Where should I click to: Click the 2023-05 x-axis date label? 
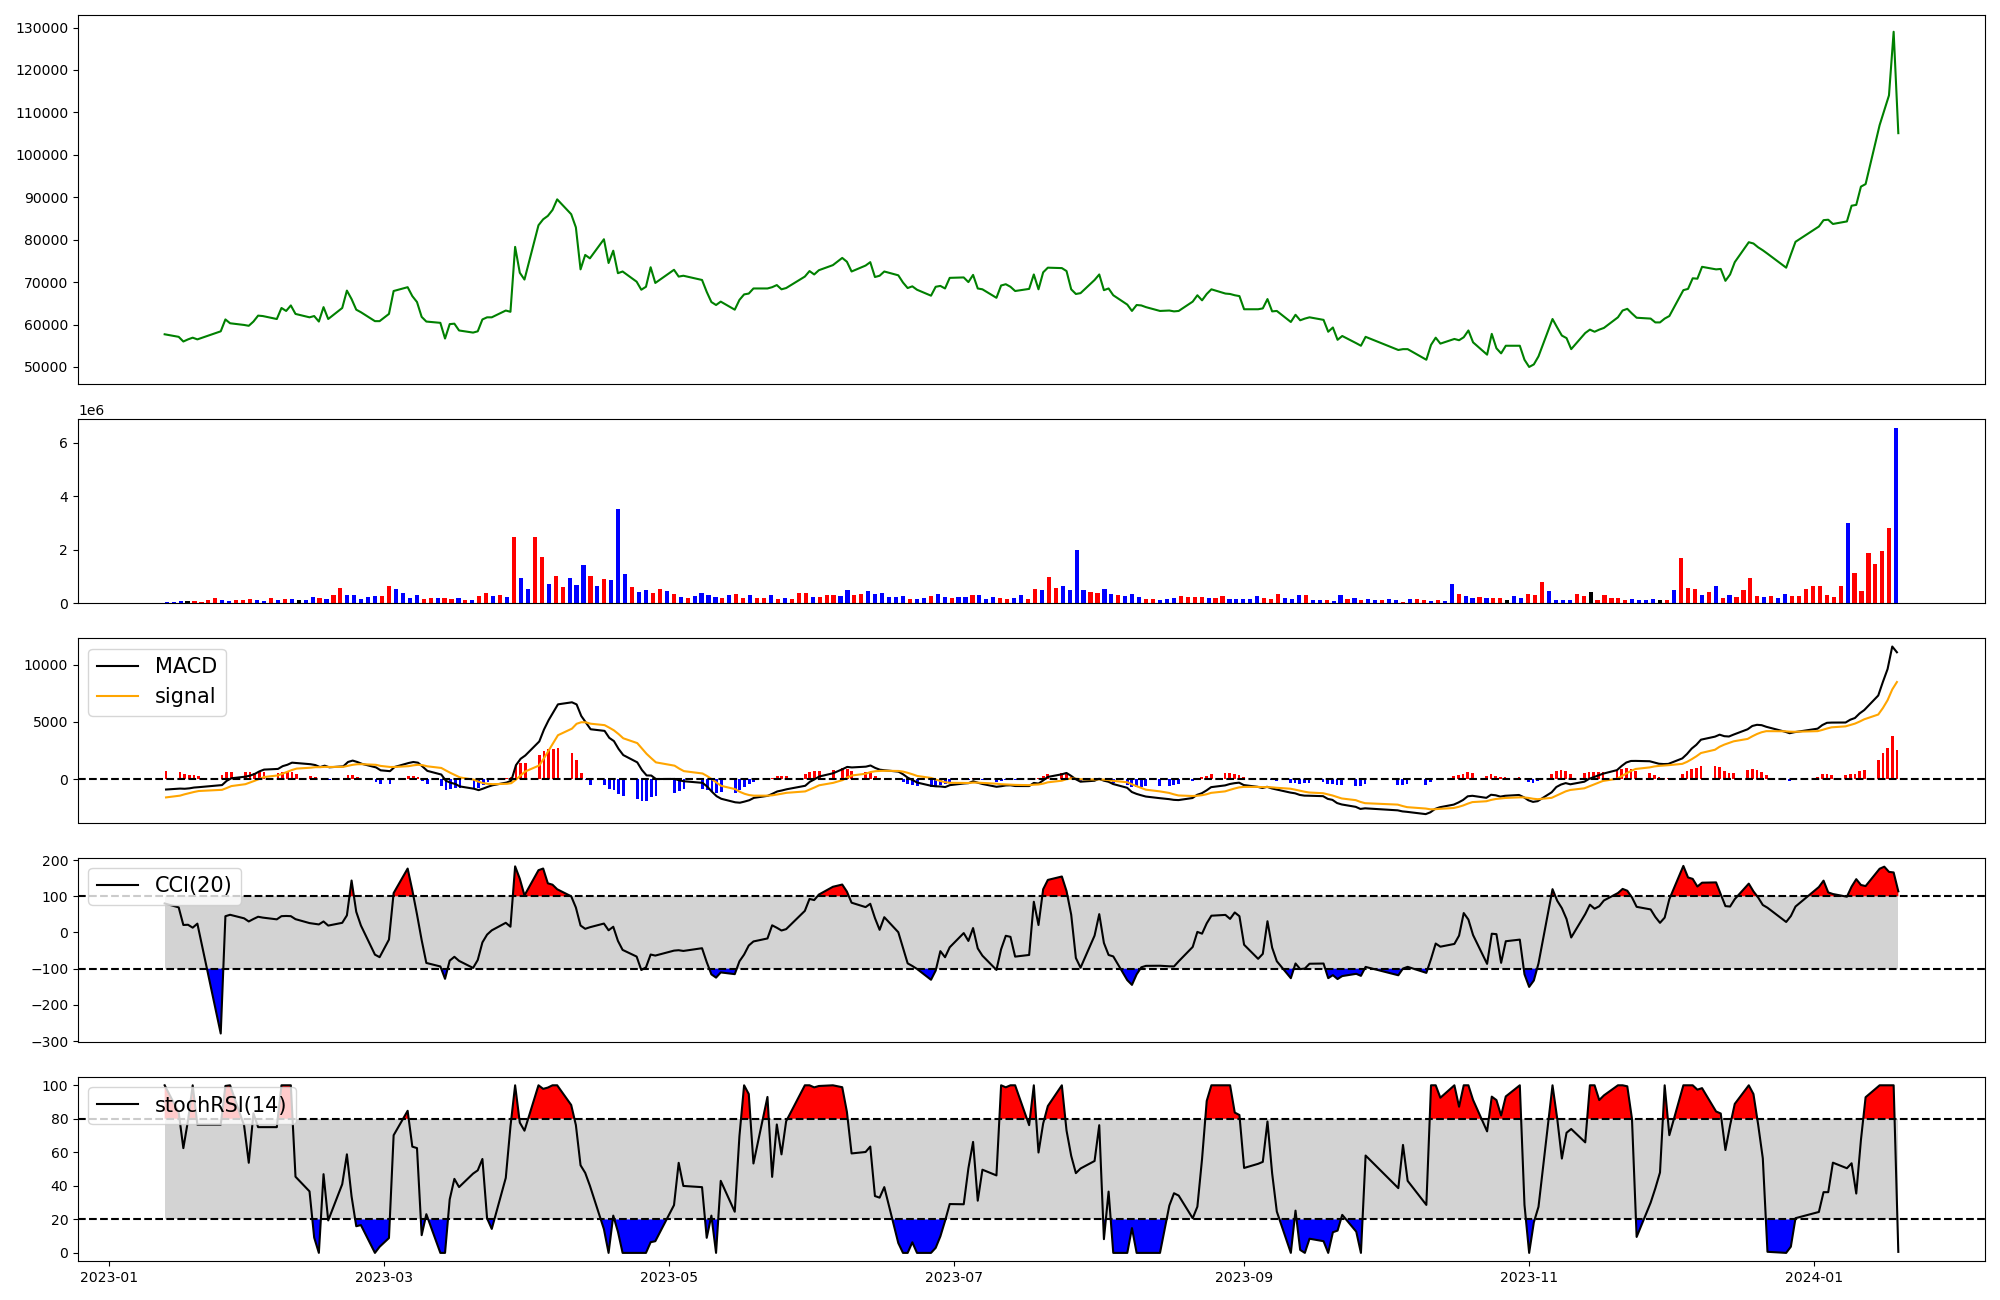click(x=669, y=1277)
